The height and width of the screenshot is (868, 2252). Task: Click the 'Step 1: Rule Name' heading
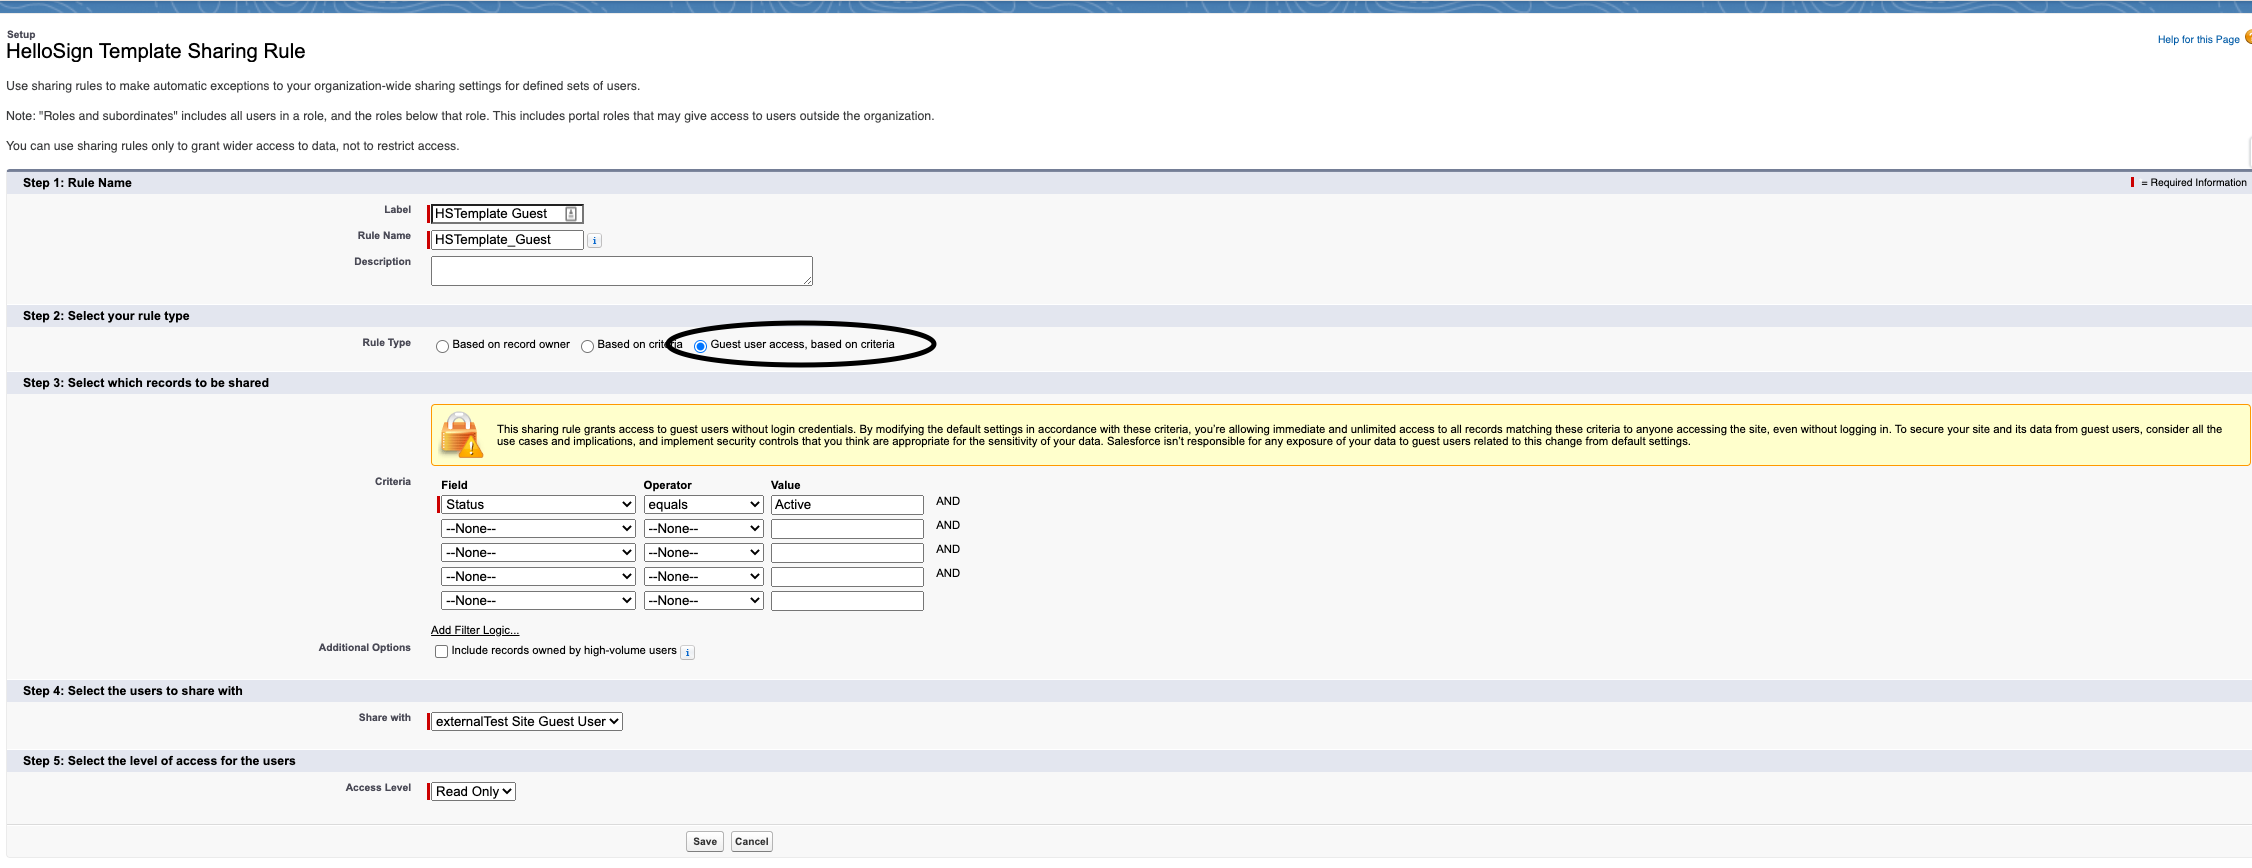pos(77,183)
